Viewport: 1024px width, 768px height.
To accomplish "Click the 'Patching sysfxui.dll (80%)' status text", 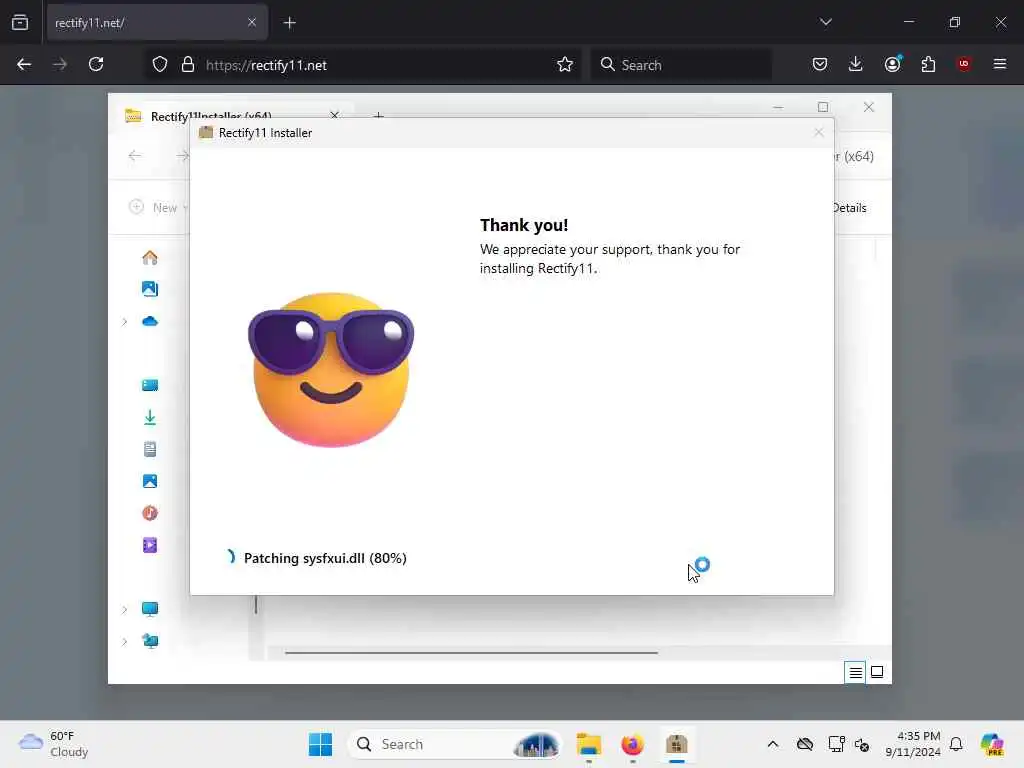I will coord(325,558).
